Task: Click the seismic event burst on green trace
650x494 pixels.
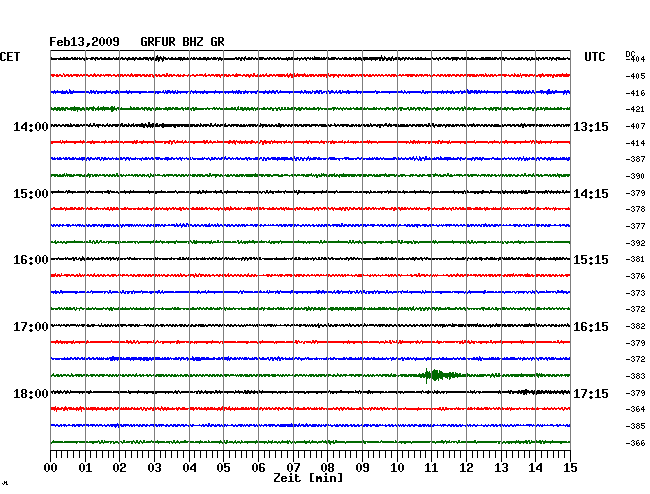Action: [x=439, y=375]
